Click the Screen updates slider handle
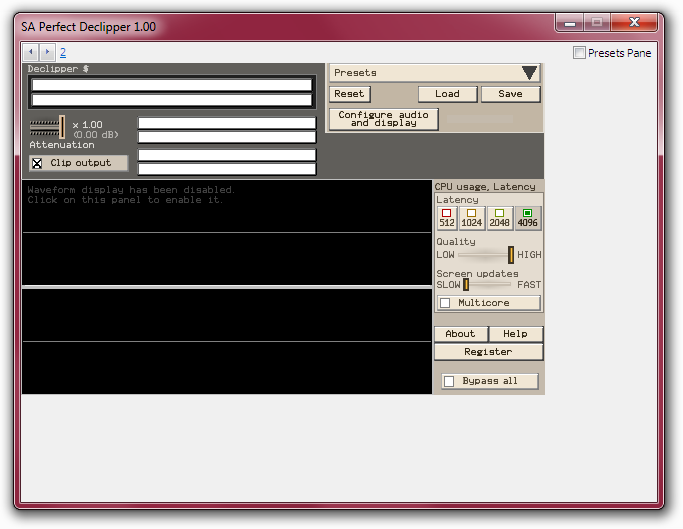 tap(466, 285)
